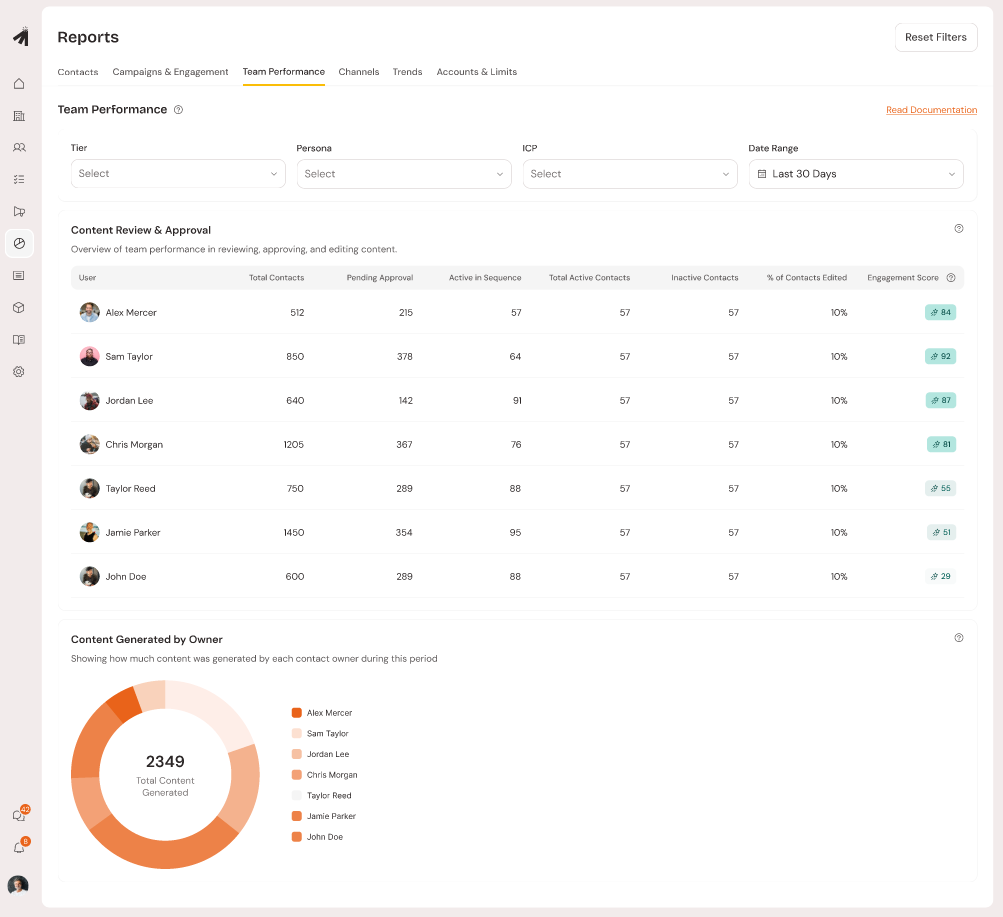
Task: Click Engagement Score column info icon
Action: click(950, 278)
